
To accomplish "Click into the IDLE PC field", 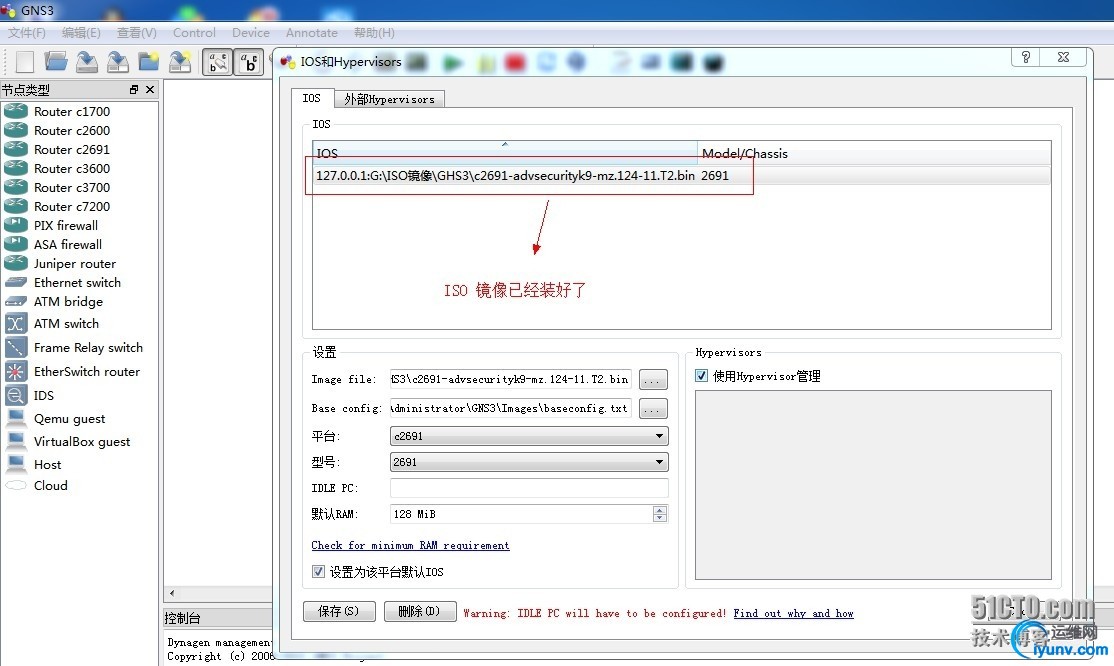I will [529, 488].
